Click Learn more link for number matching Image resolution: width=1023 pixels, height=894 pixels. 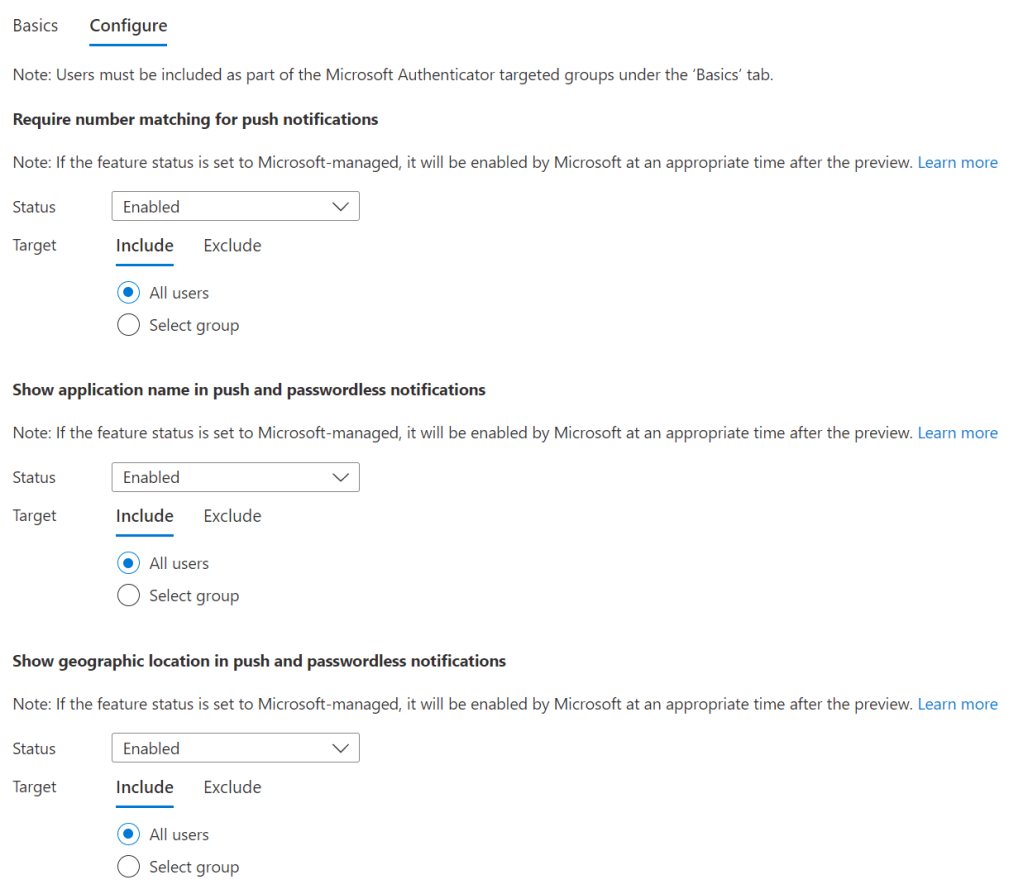pyautogui.click(x=957, y=162)
